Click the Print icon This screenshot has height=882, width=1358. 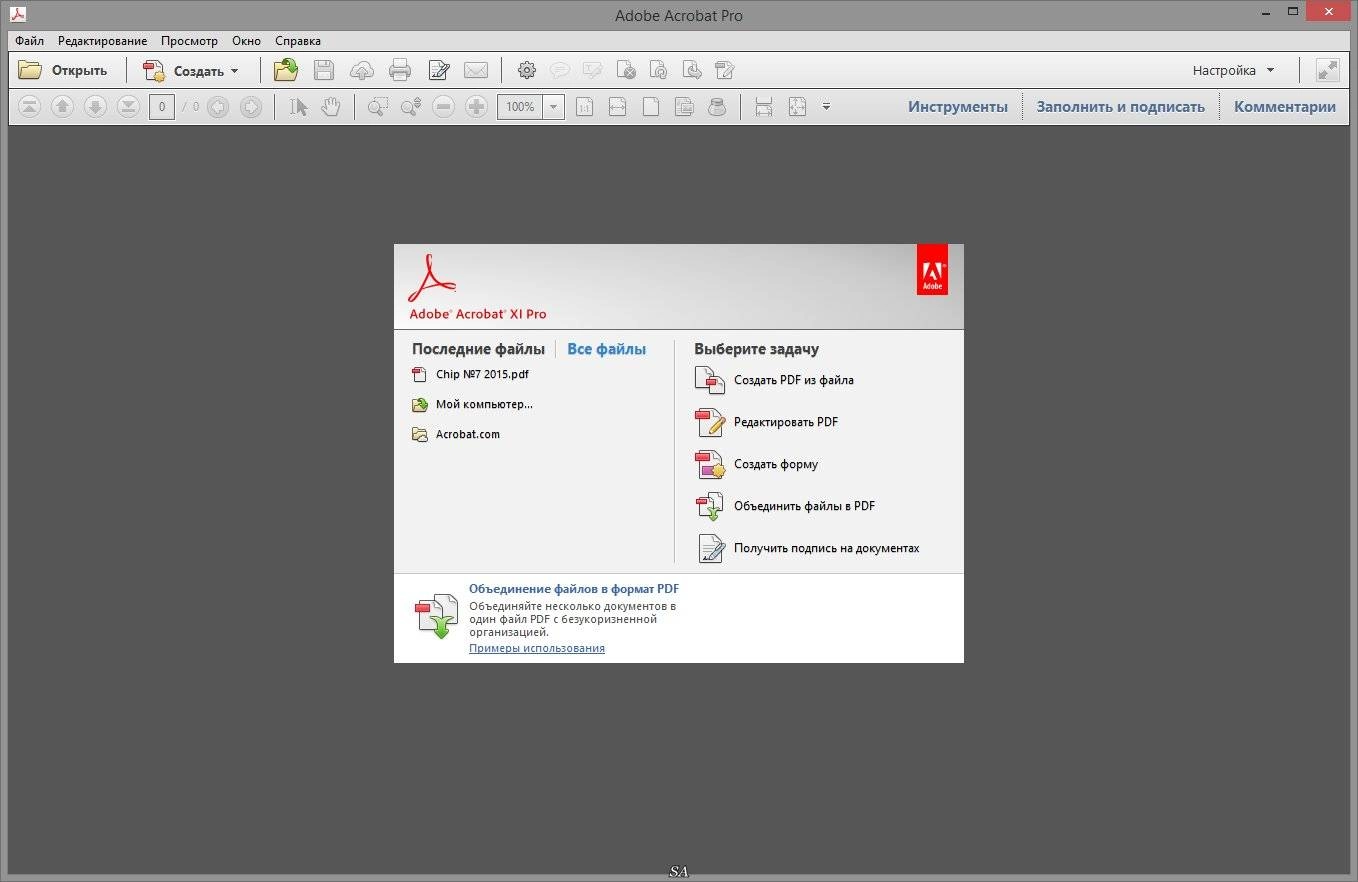400,70
